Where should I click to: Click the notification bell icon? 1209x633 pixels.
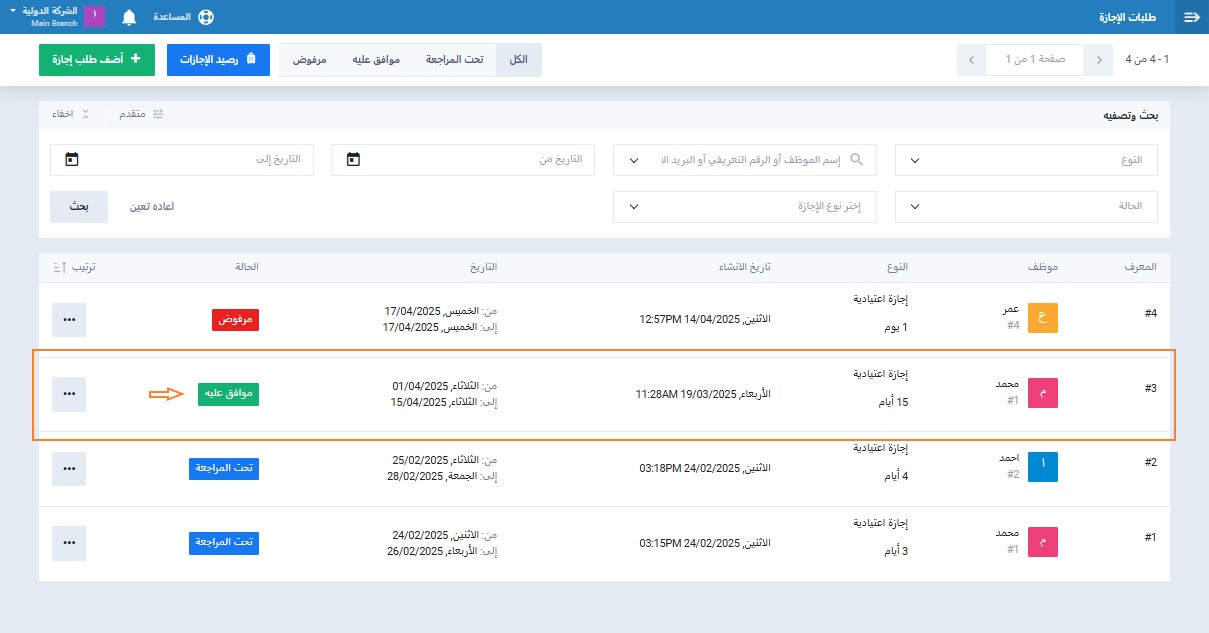pyautogui.click(x=129, y=17)
